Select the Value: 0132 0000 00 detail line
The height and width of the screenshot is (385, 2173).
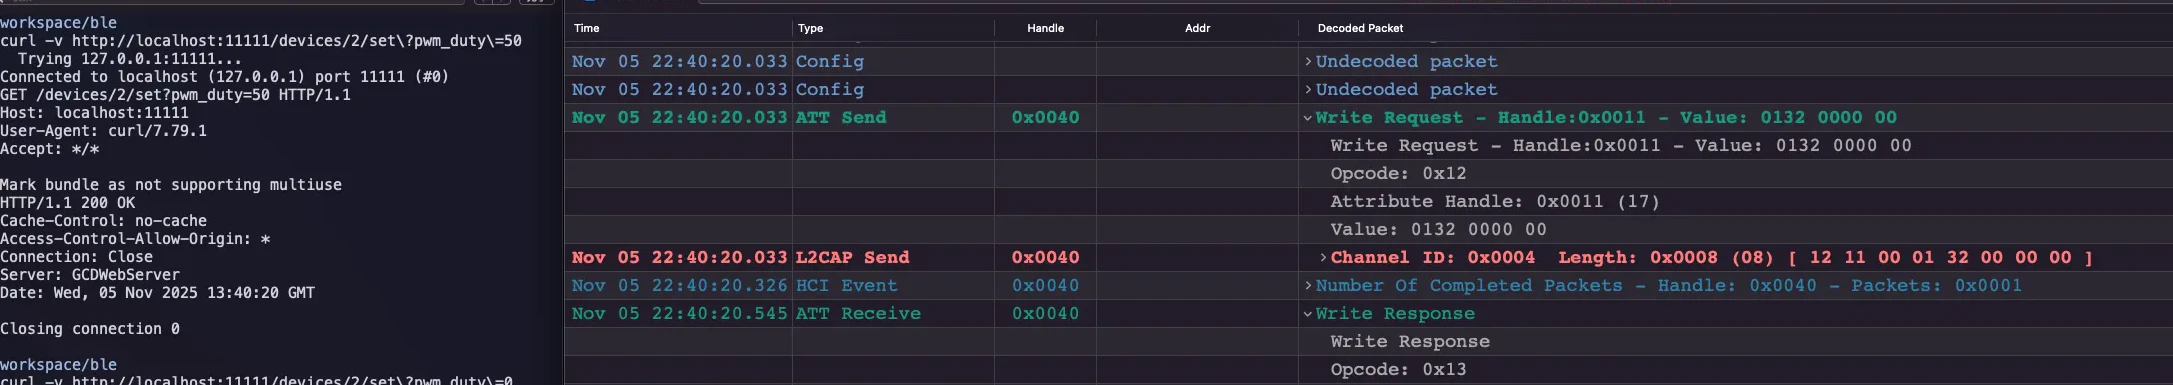pyautogui.click(x=1438, y=229)
